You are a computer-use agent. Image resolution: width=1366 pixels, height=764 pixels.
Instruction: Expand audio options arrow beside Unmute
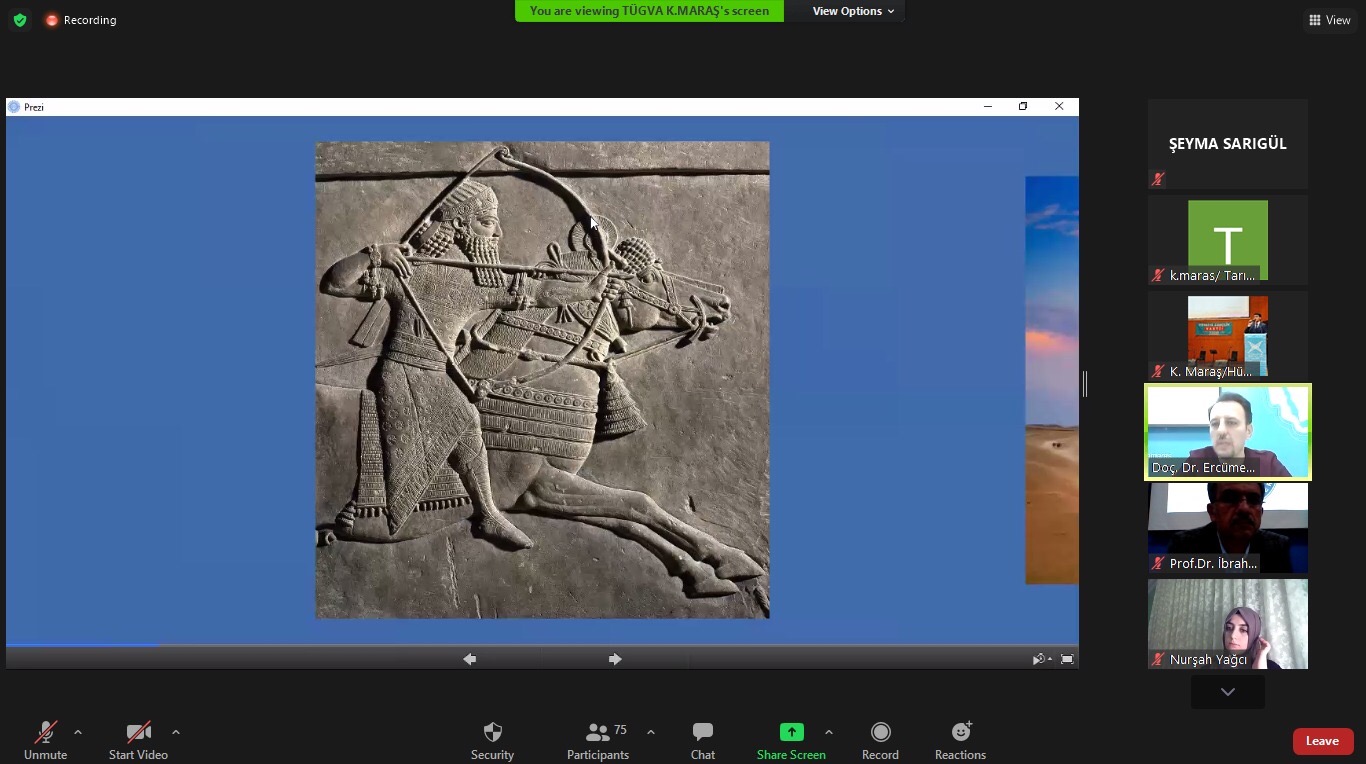pyautogui.click(x=78, y=732)
